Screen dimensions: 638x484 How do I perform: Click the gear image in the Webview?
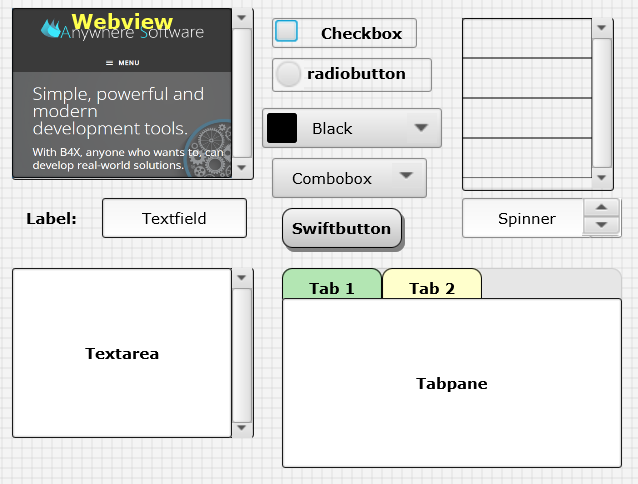point(208,149)
